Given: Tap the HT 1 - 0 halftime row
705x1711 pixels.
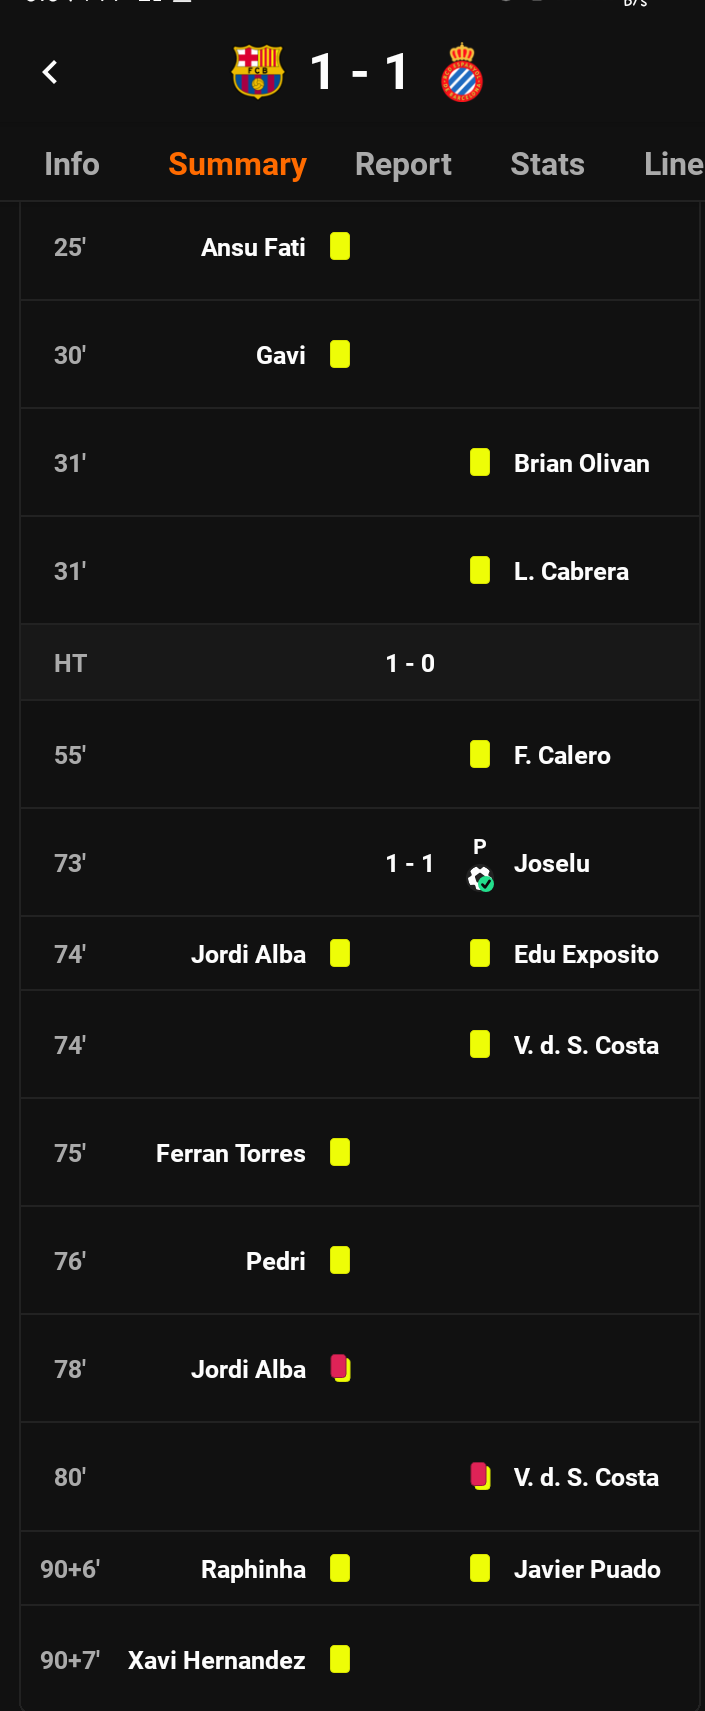Looking at the screenshot, I should point(360,663).
